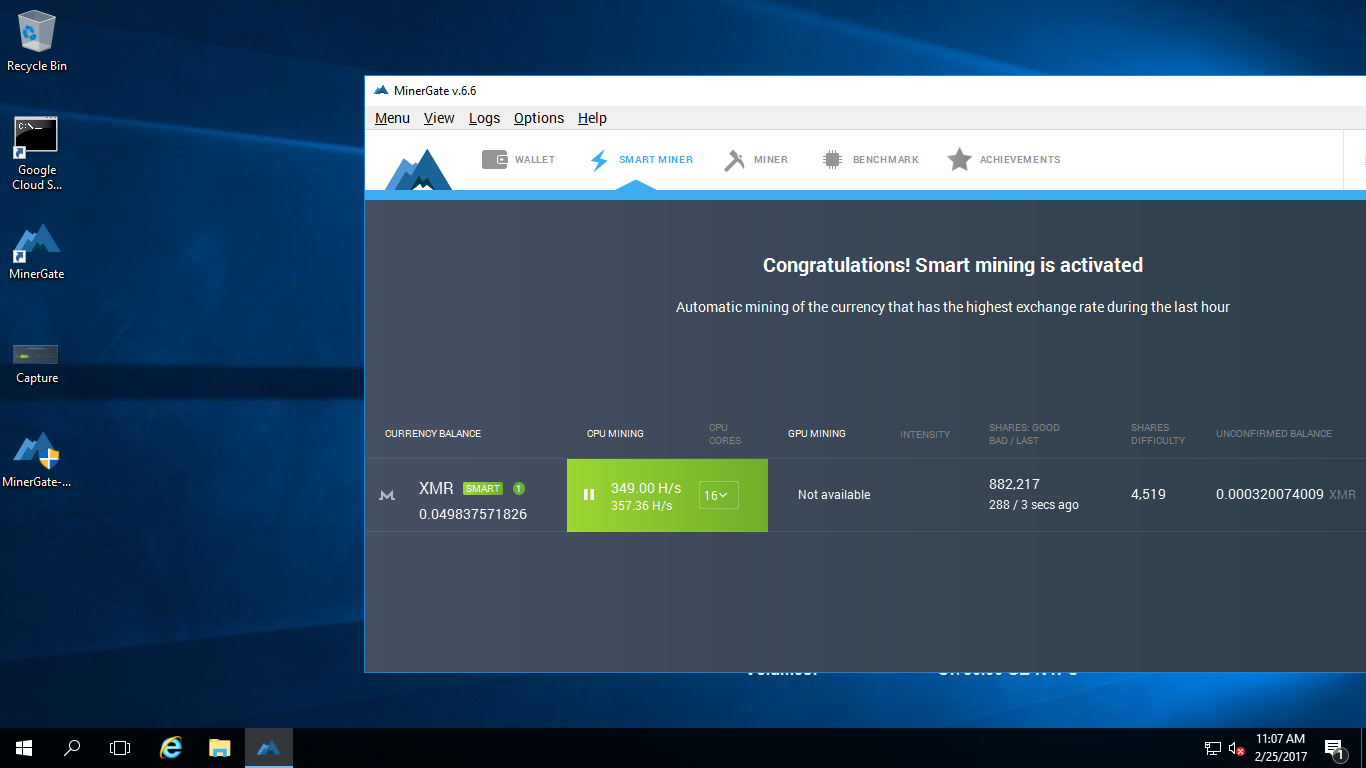The height and width of the screenshot is (768, 1366).
Task: Click the shares difficulty value 4,519
Action: (1148, 494)
